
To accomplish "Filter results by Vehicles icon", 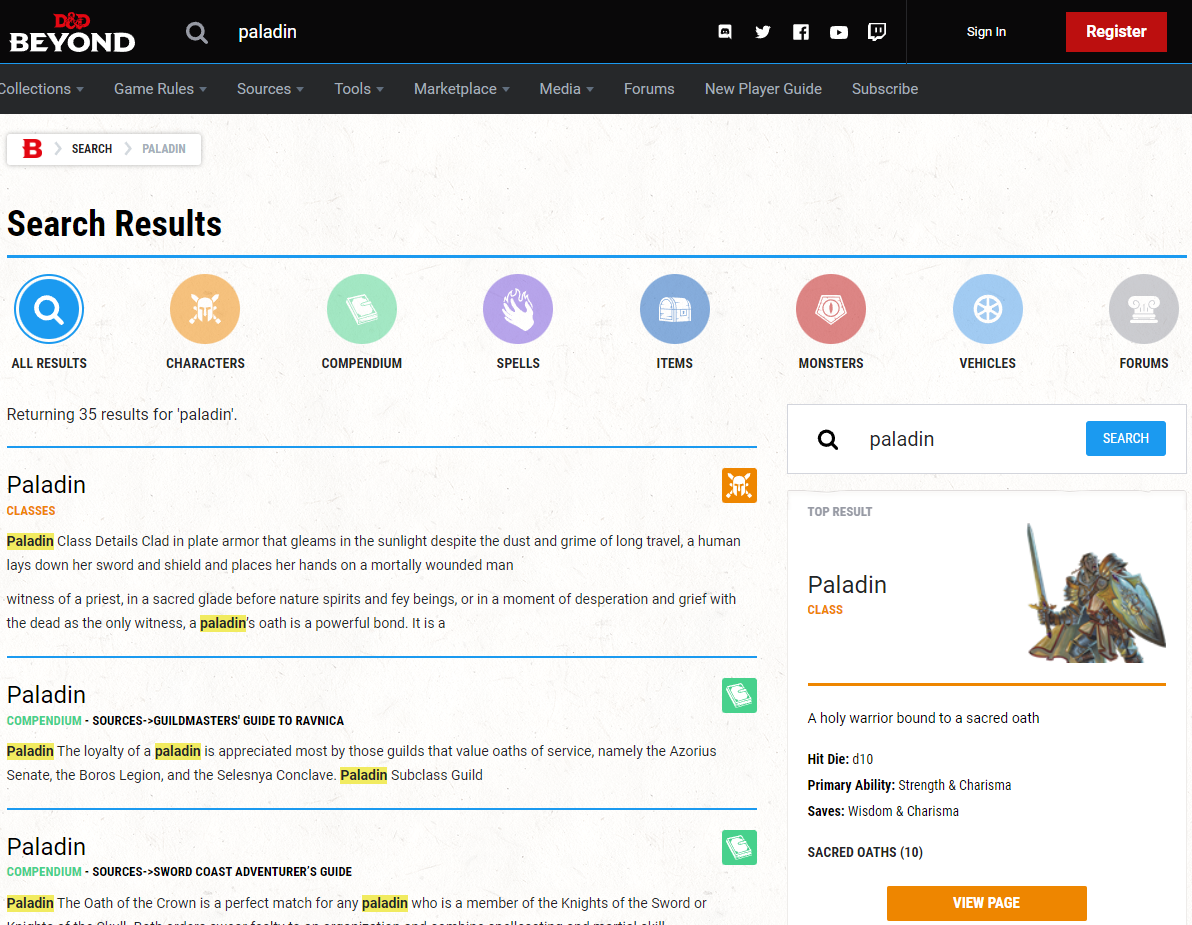I will coord(988,309).
